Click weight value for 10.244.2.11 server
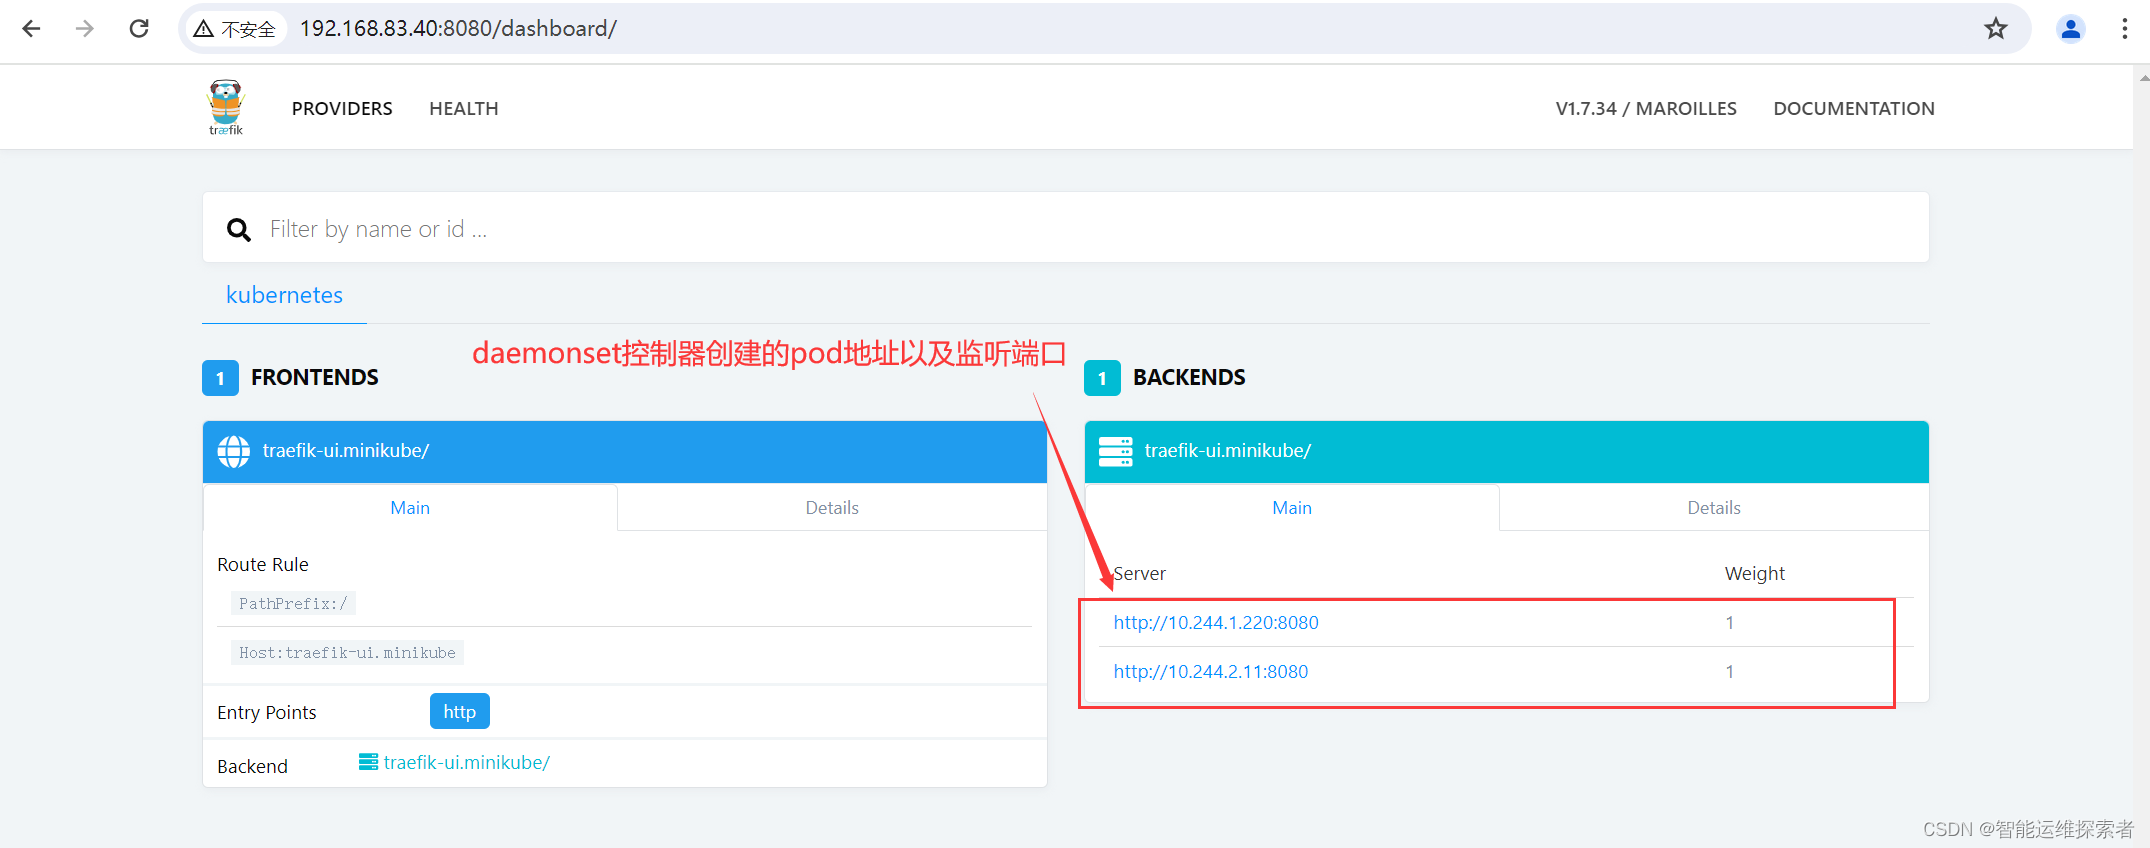 click(x=1729, y=672)
